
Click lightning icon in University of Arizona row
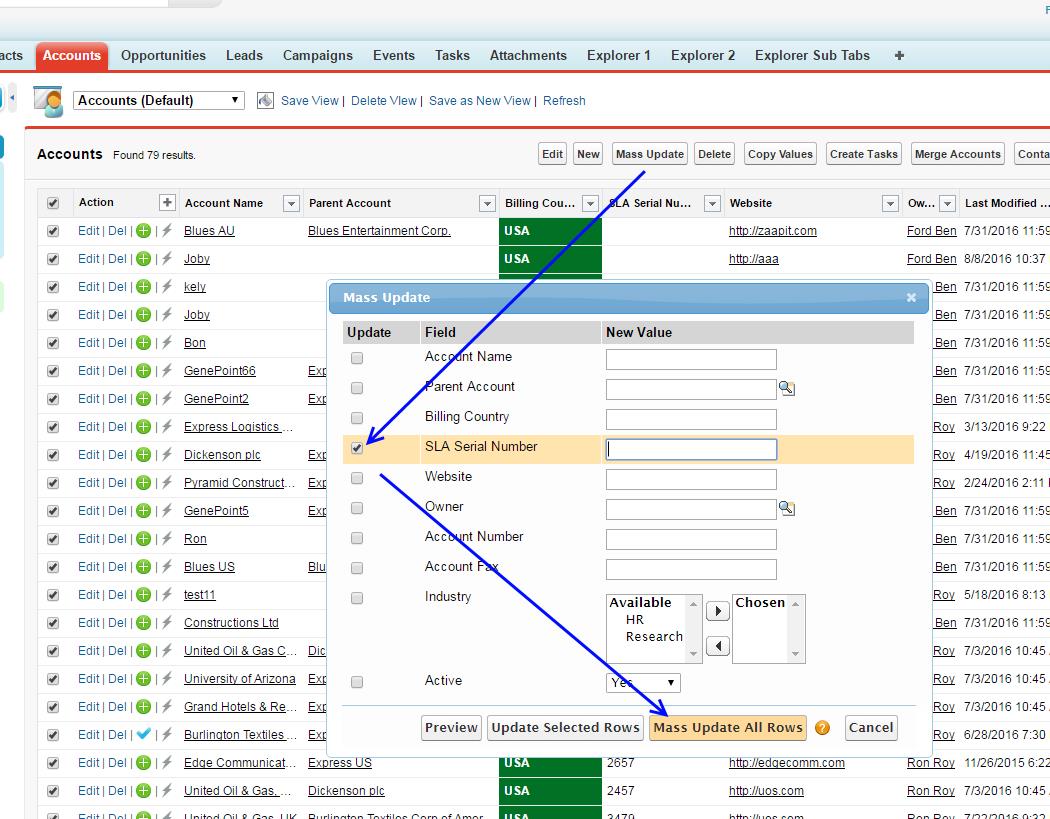point(167,679)
